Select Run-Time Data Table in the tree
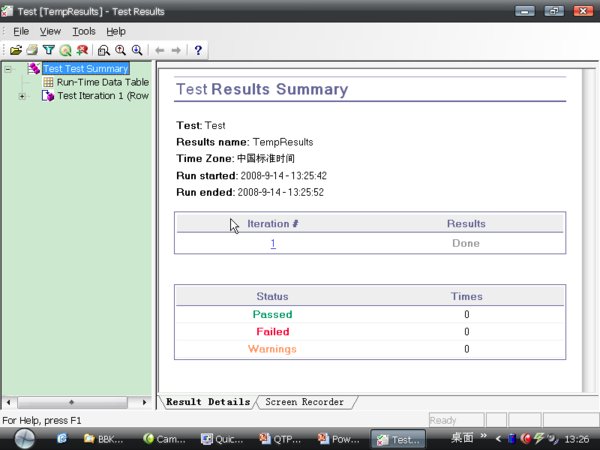600x450 pixels. [x=103, y=82]
